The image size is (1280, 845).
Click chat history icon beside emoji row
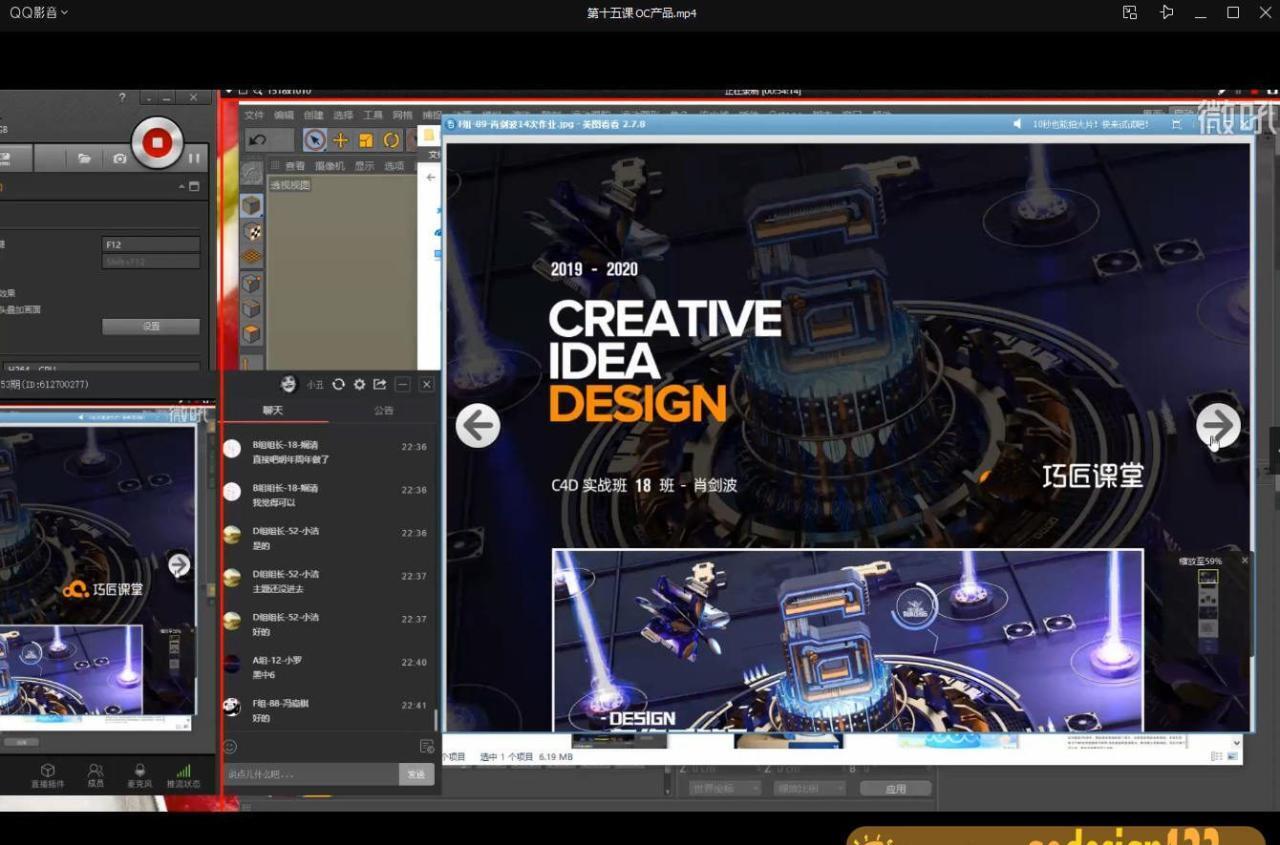point(427,746)
